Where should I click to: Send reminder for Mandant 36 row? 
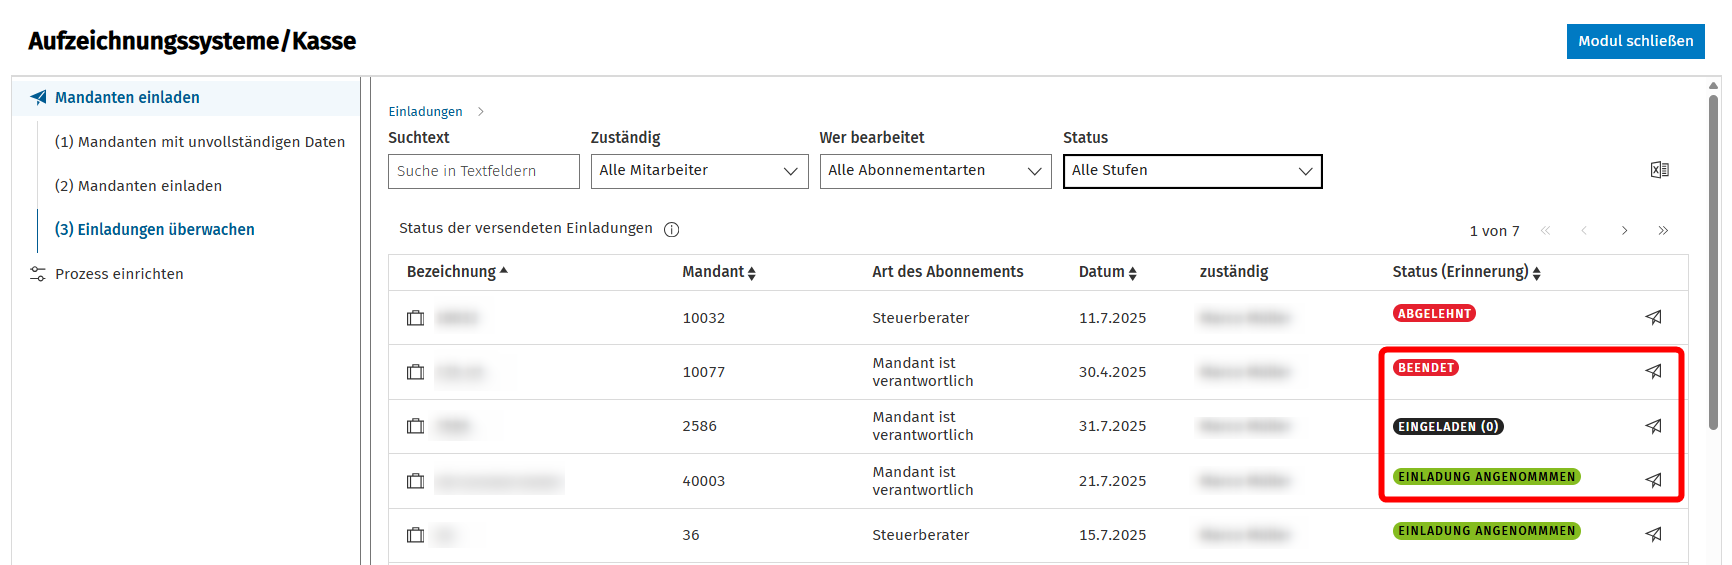point(1654,534)
